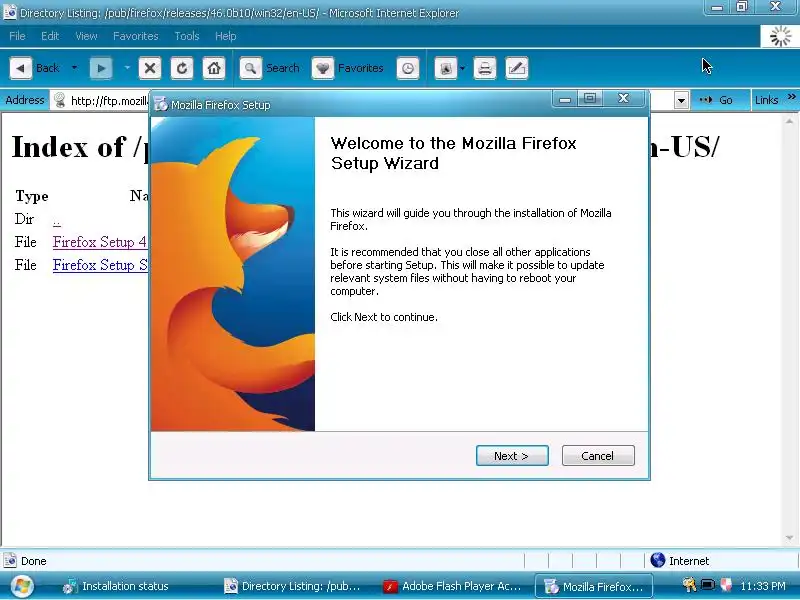
Task: Click the Done page icon in status bar
Action: (10, 560)
